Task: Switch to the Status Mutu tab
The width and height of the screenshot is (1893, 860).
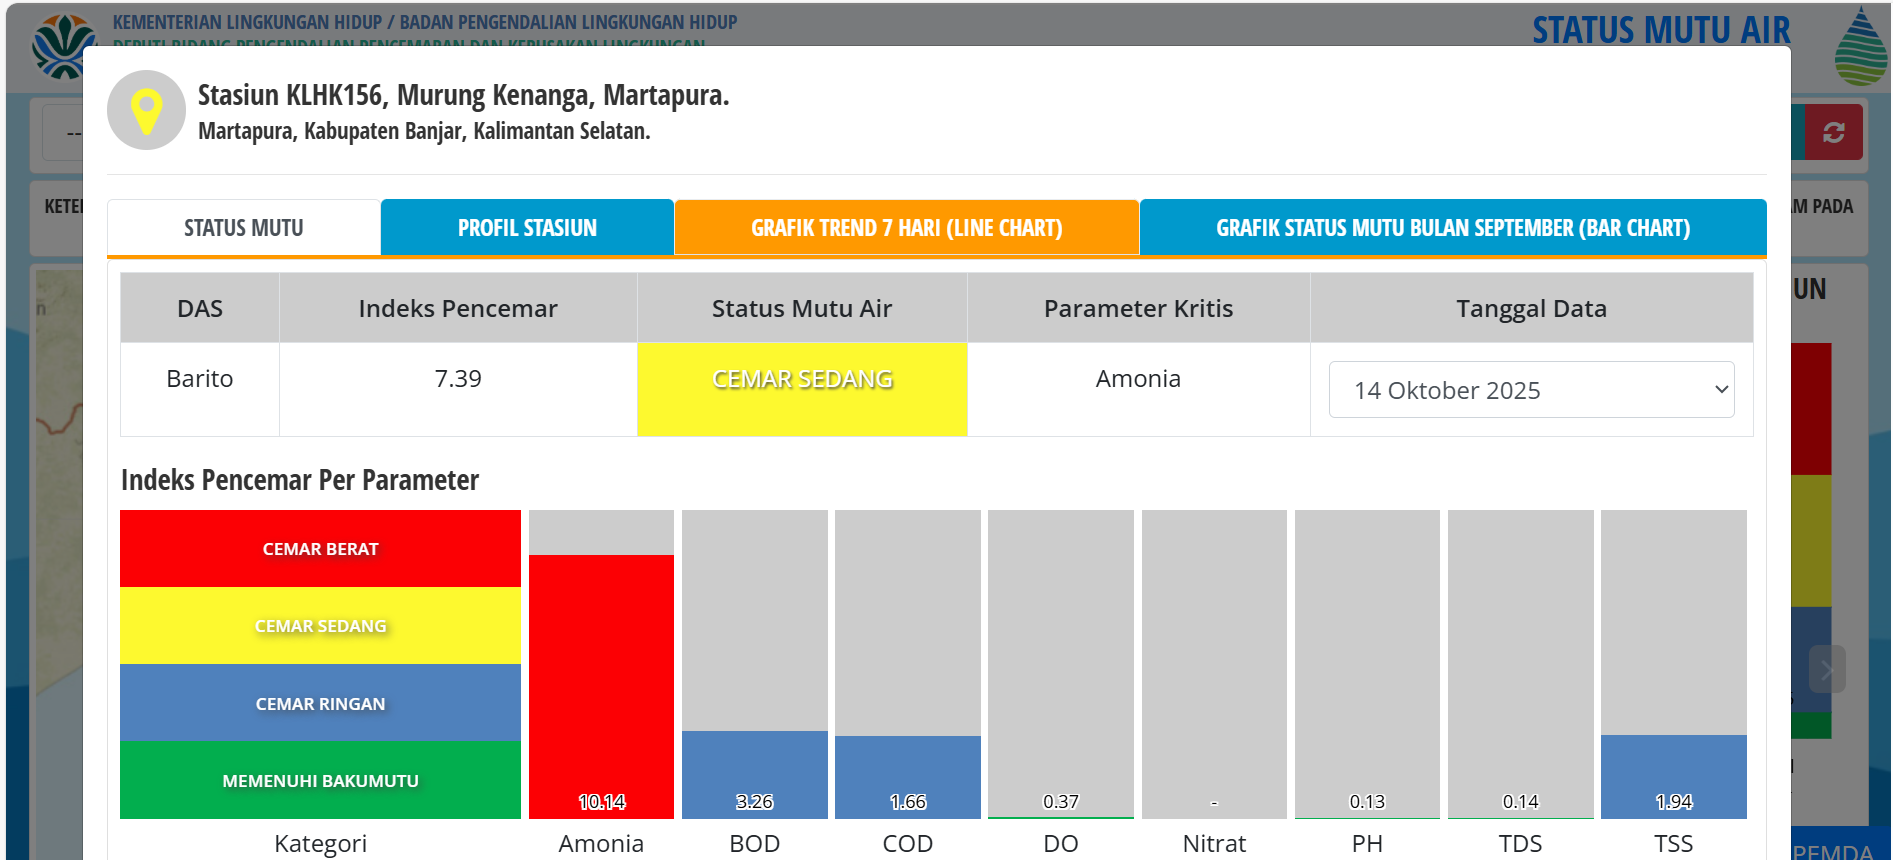Action: (x=244, y=228)
